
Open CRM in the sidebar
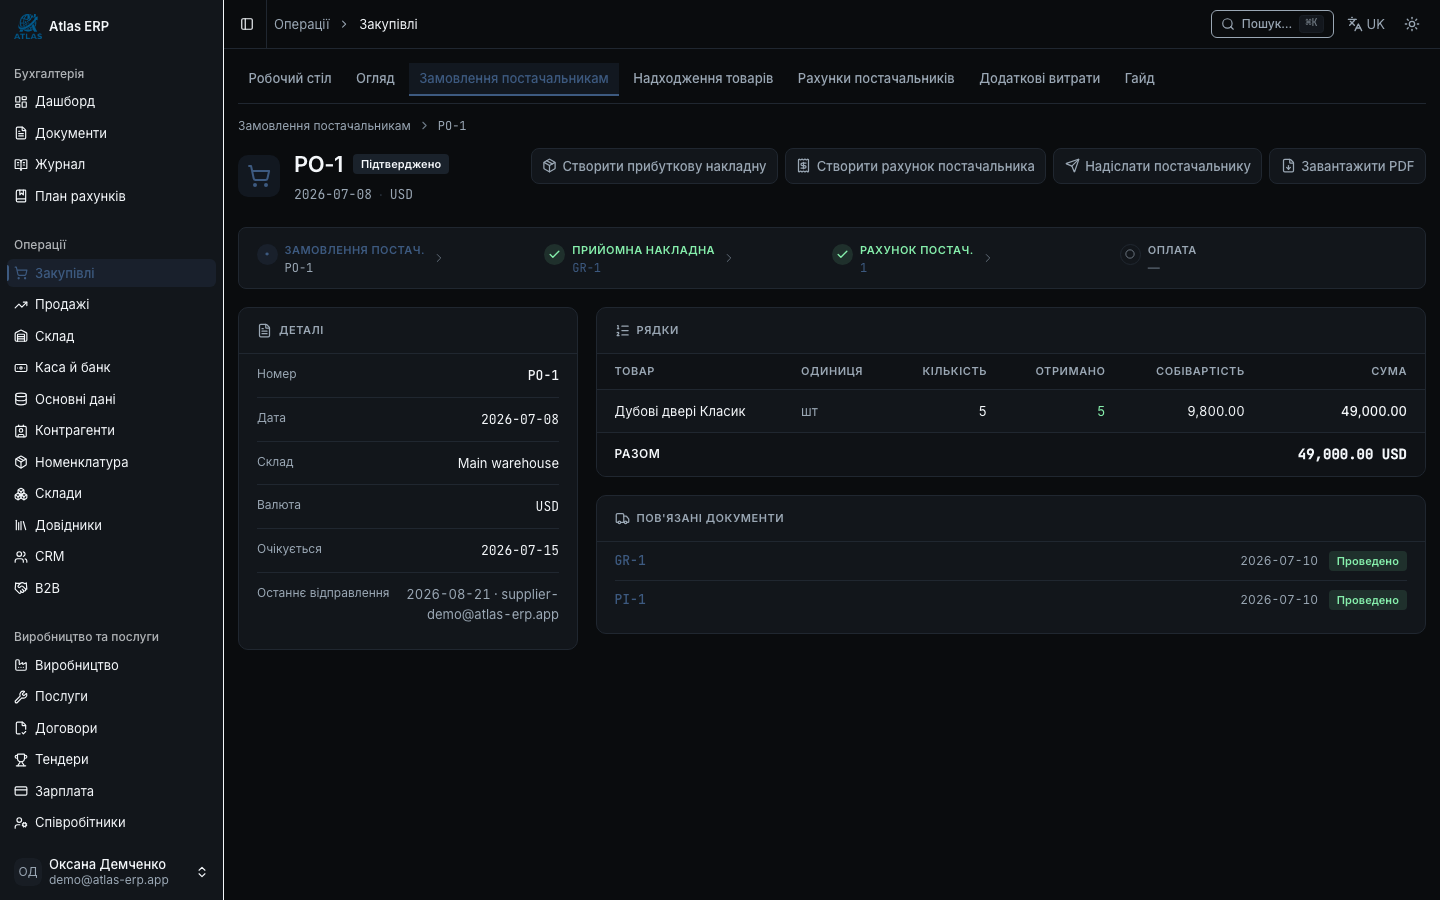tap(111, 556)
